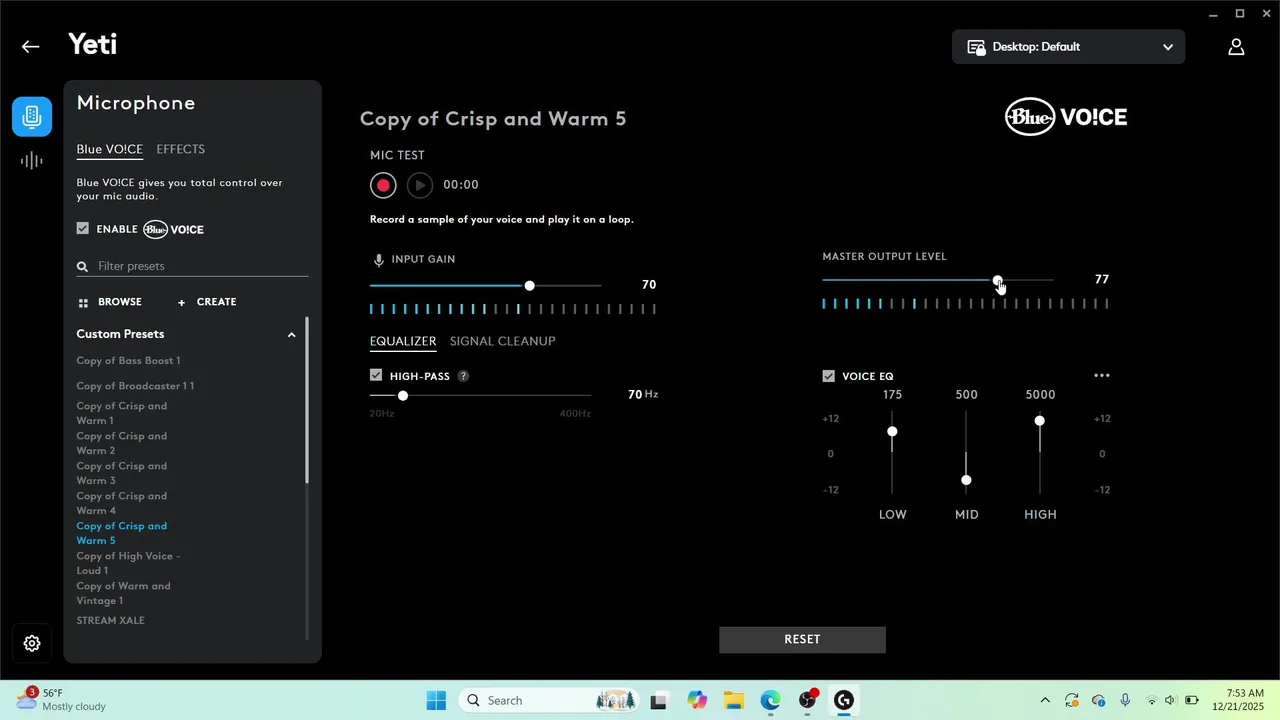Open Voice EQ three-dot options menu
Viewport: 1280px width, 720px height.
click(x=1102, y=376)
